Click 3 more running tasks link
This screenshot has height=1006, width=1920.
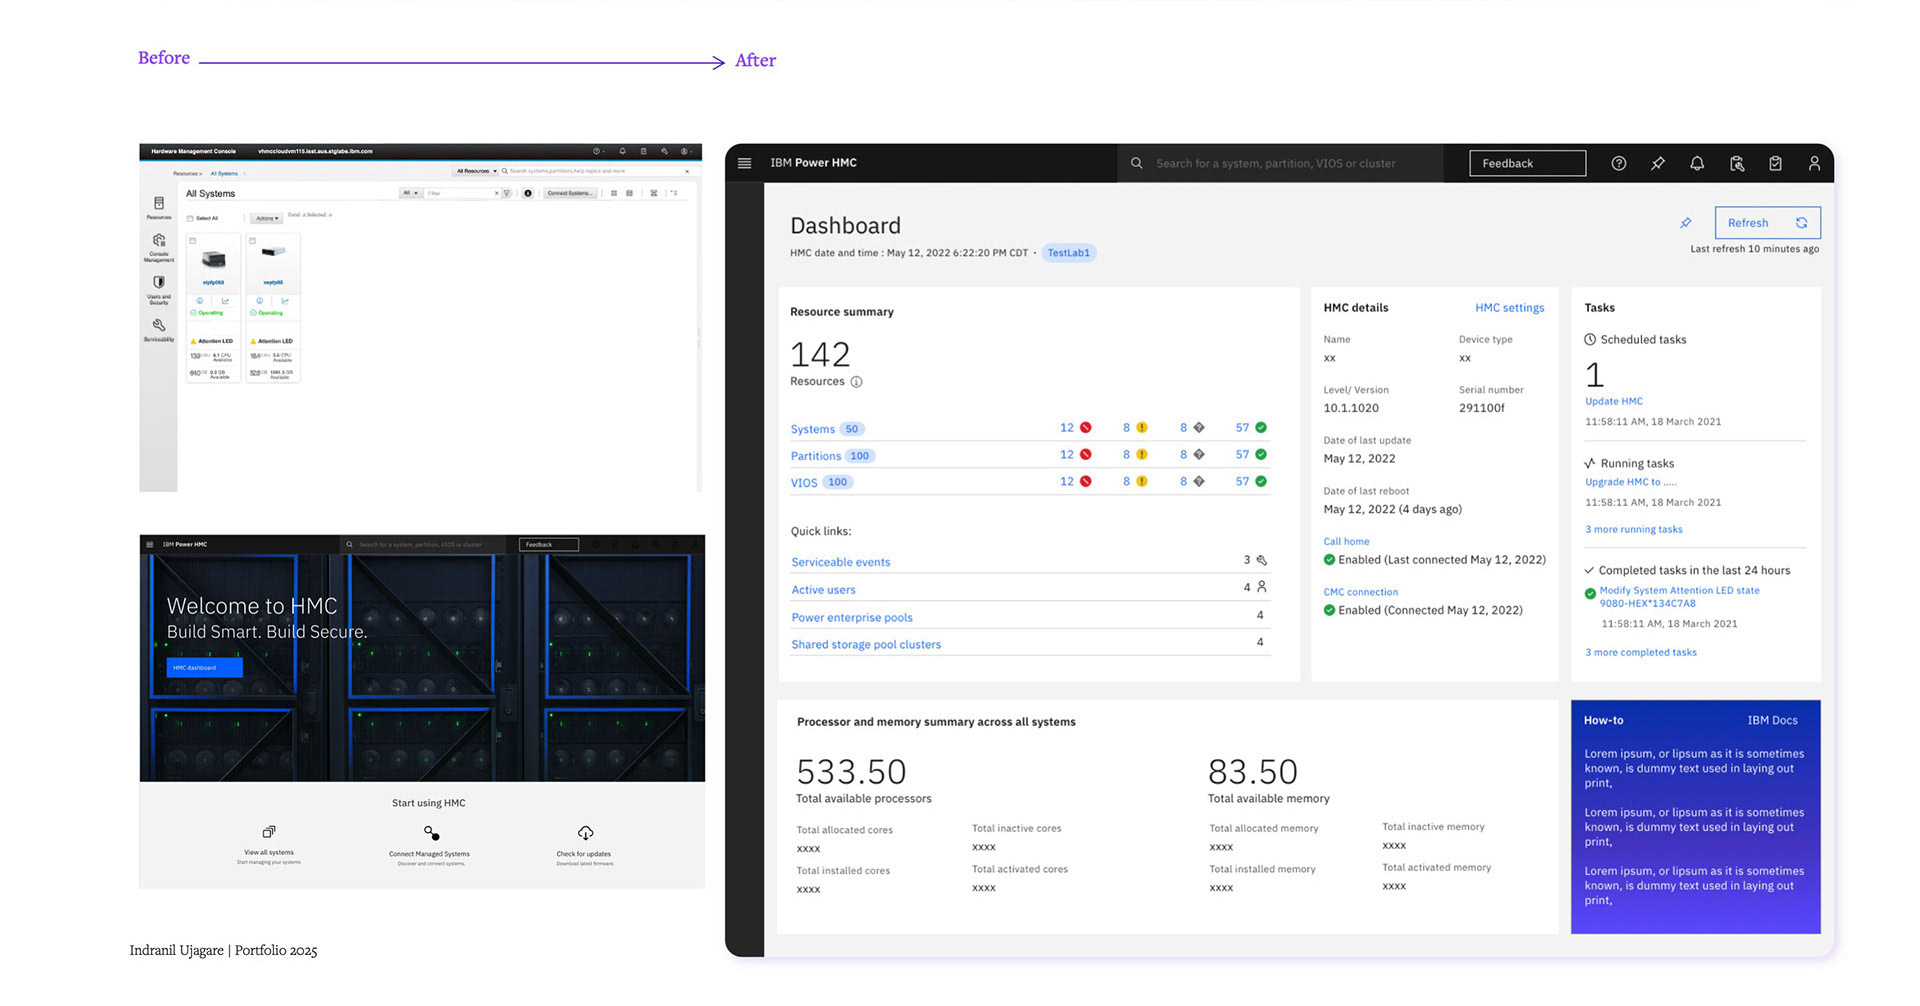point(1633,529)
